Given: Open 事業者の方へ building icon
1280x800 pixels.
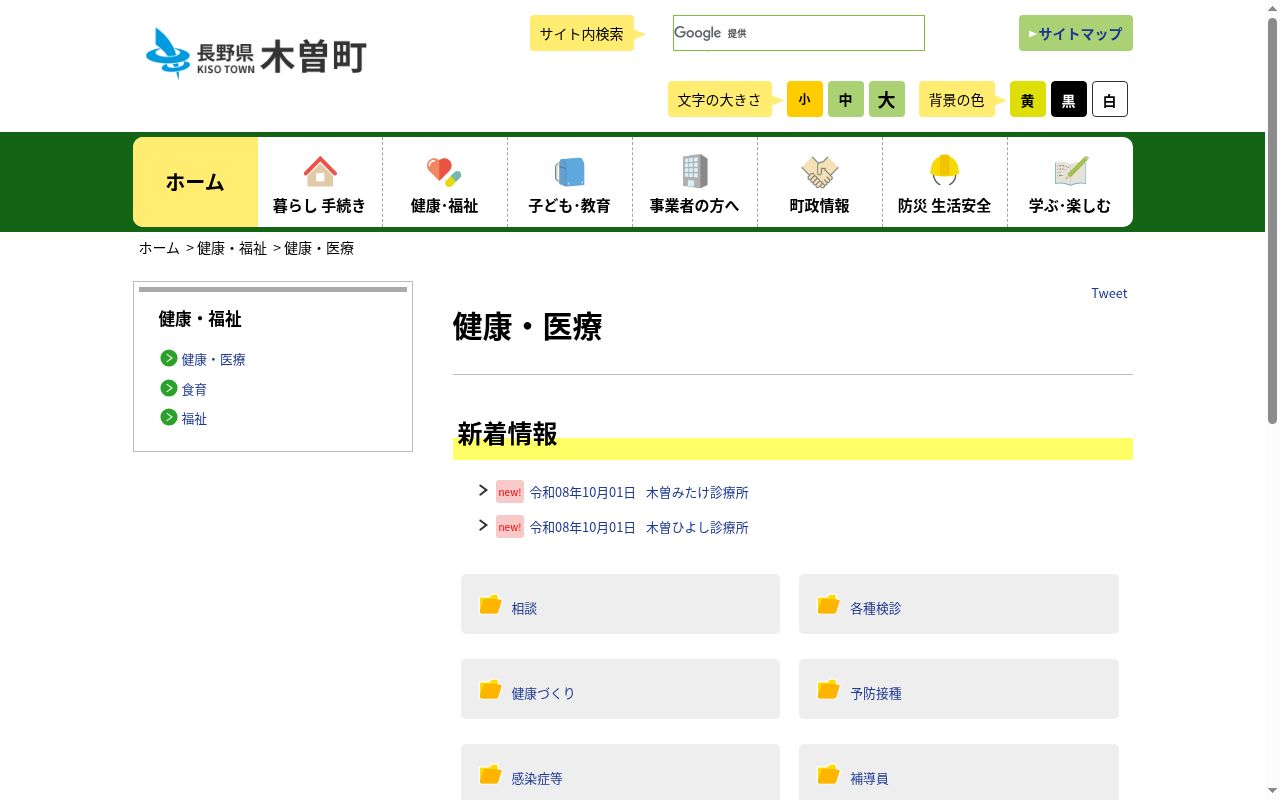Looking at the screenshot, I should [694, 171].
